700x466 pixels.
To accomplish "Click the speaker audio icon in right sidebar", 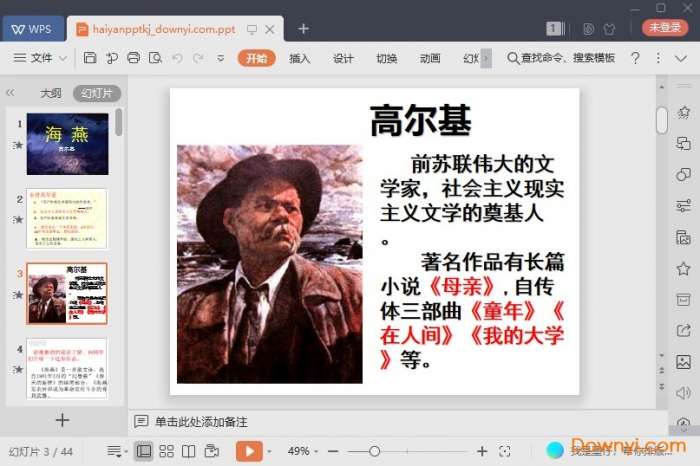I will (683, 393).
